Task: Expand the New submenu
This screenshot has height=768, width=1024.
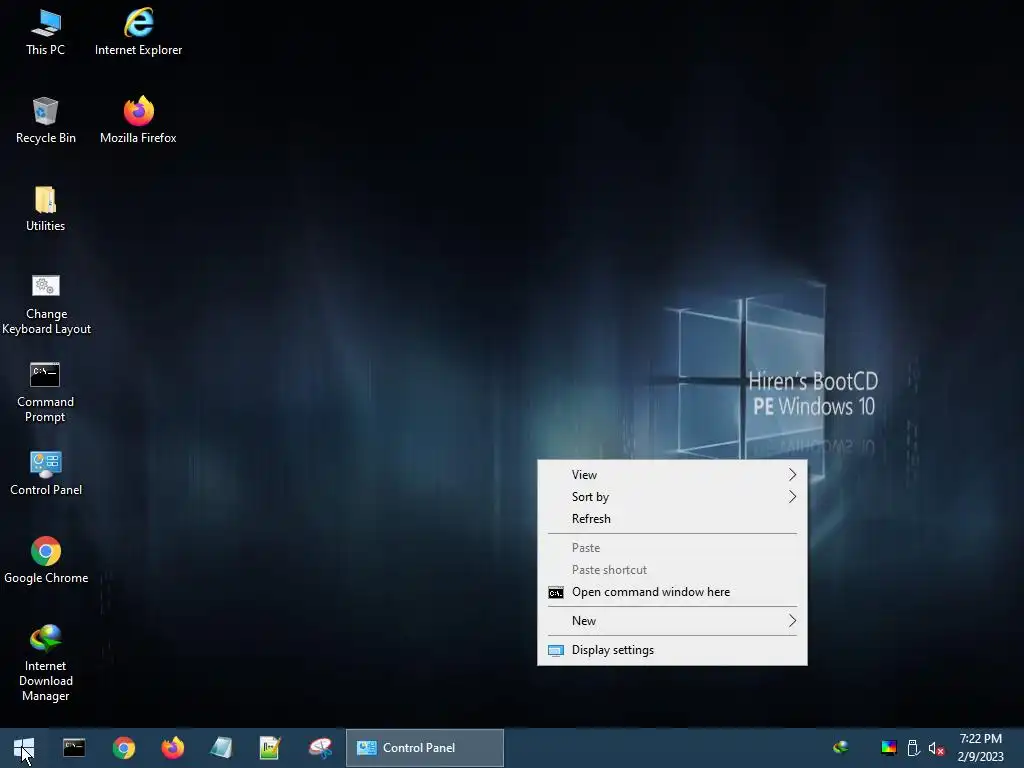Action: (672, 621)
